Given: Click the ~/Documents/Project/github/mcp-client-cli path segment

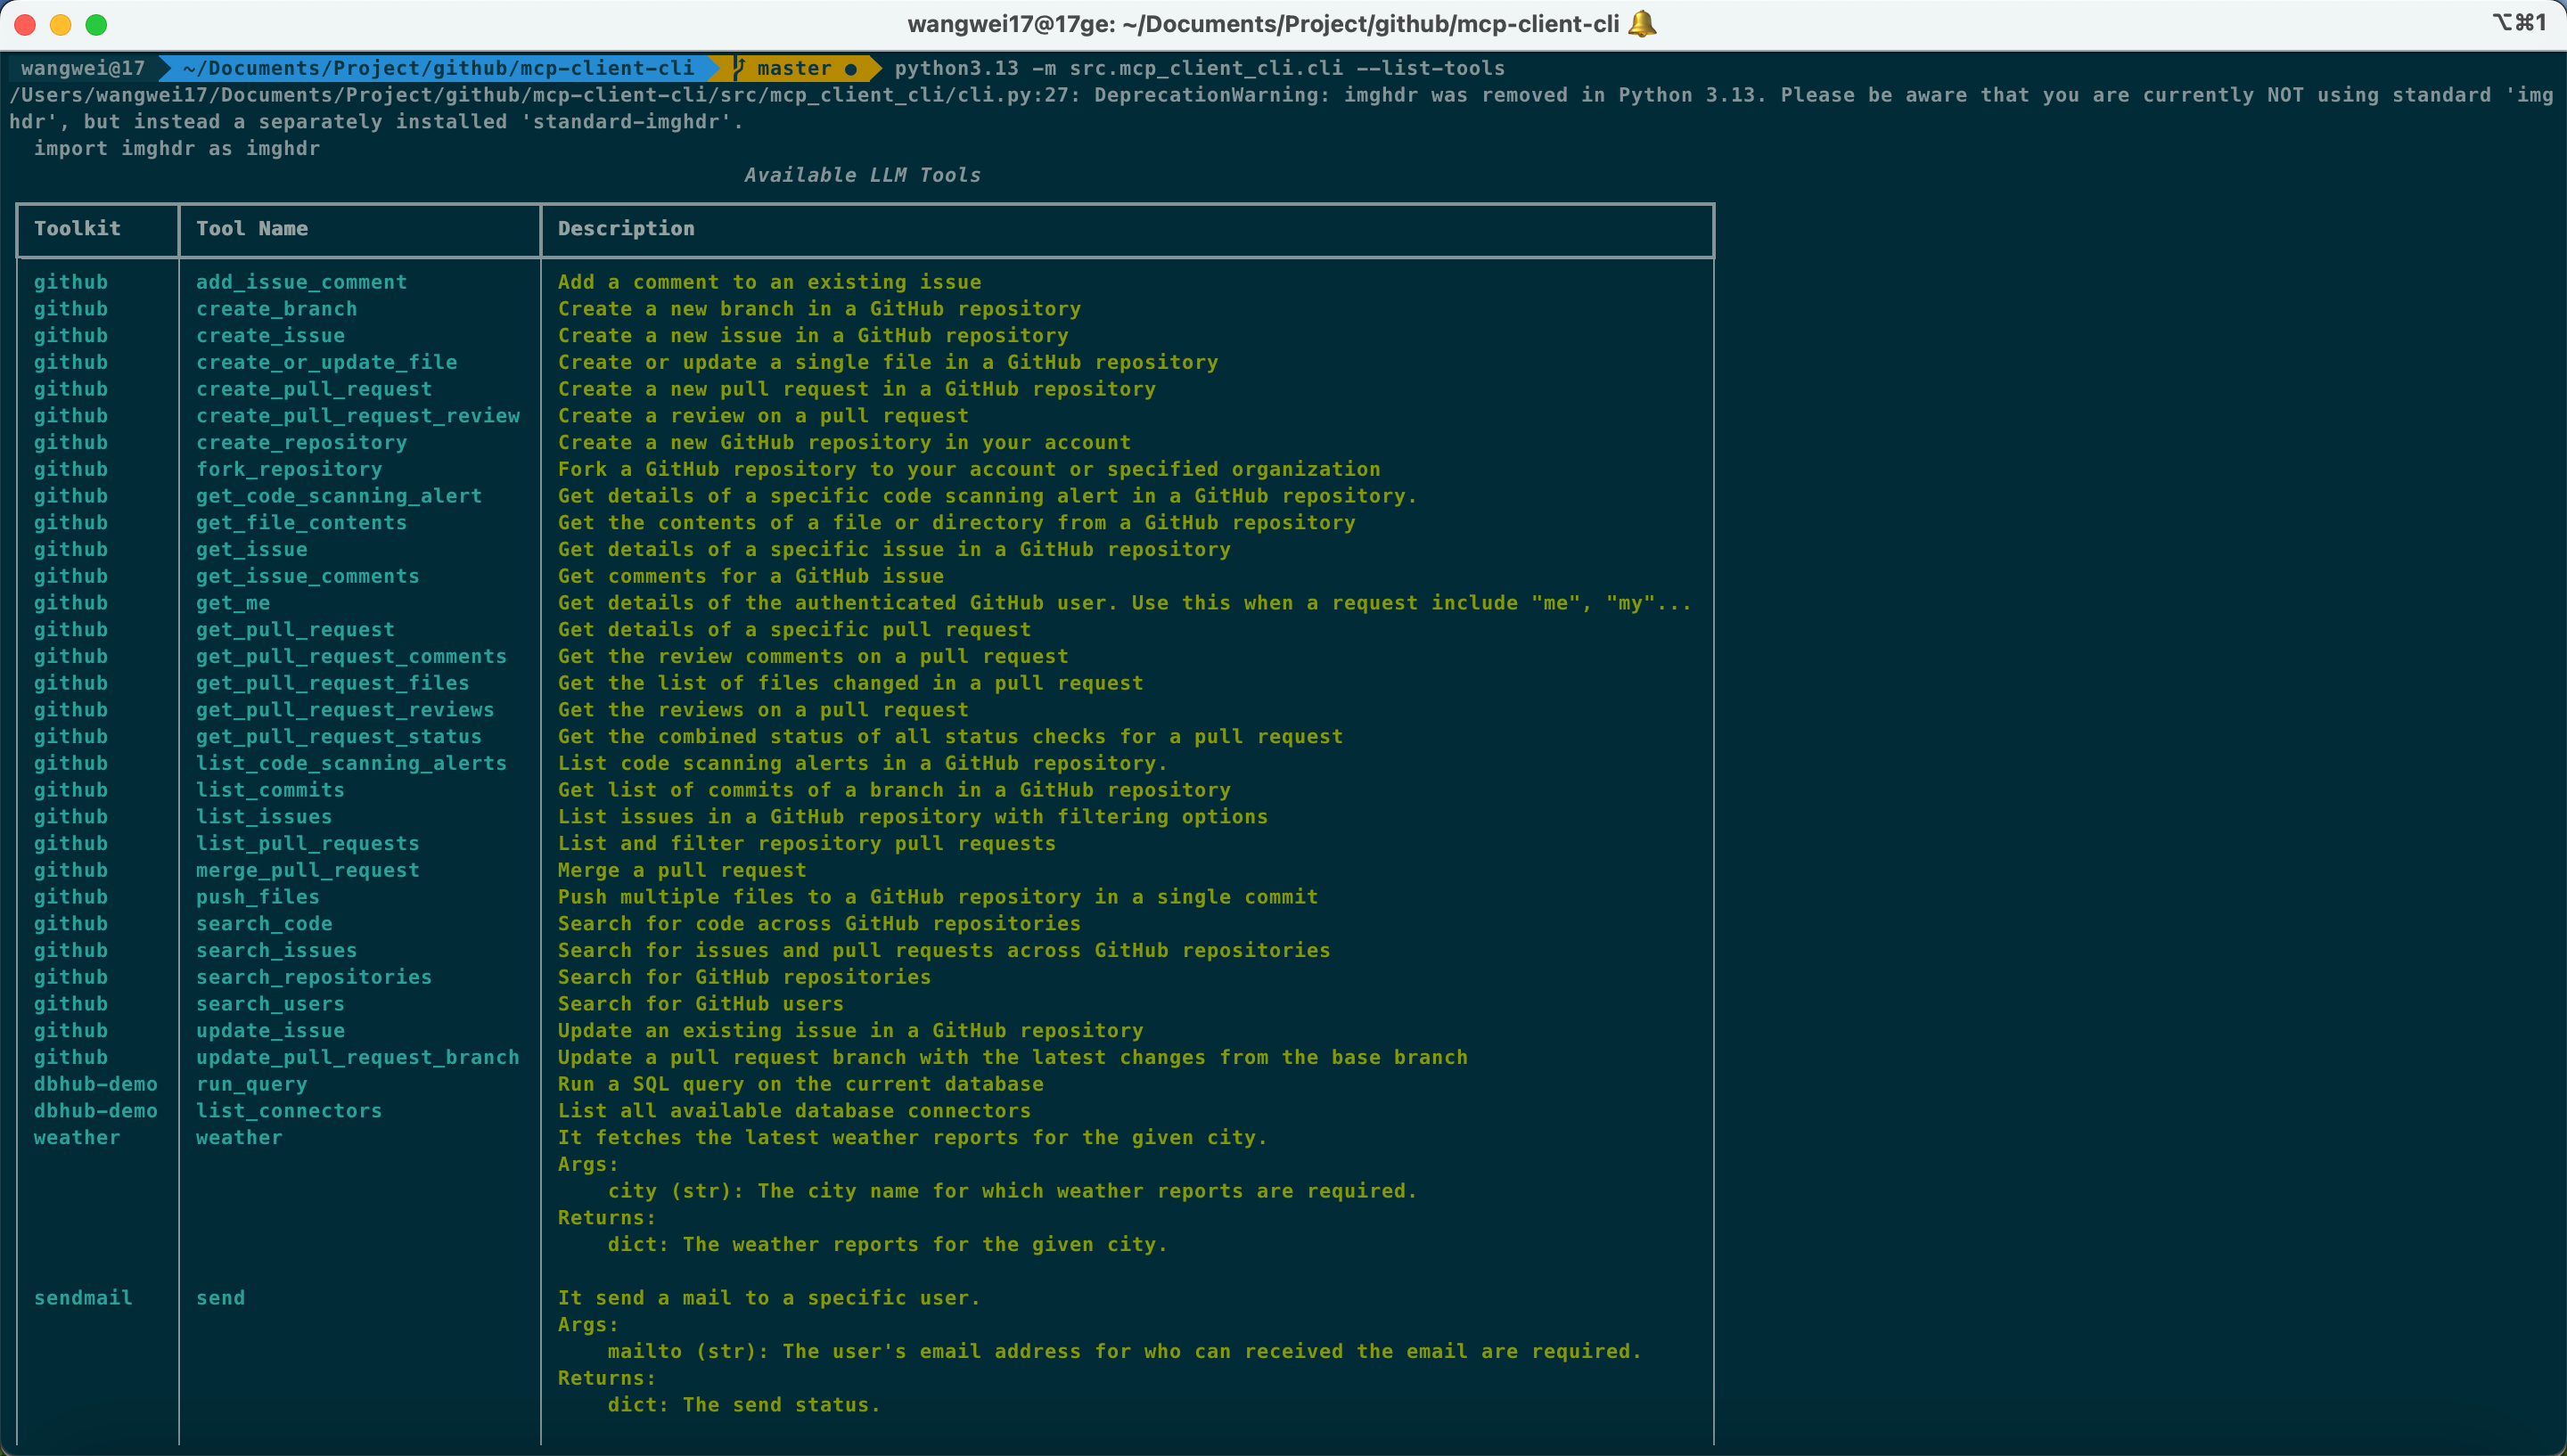Looking at the screenshot, I should click(438, 68).
